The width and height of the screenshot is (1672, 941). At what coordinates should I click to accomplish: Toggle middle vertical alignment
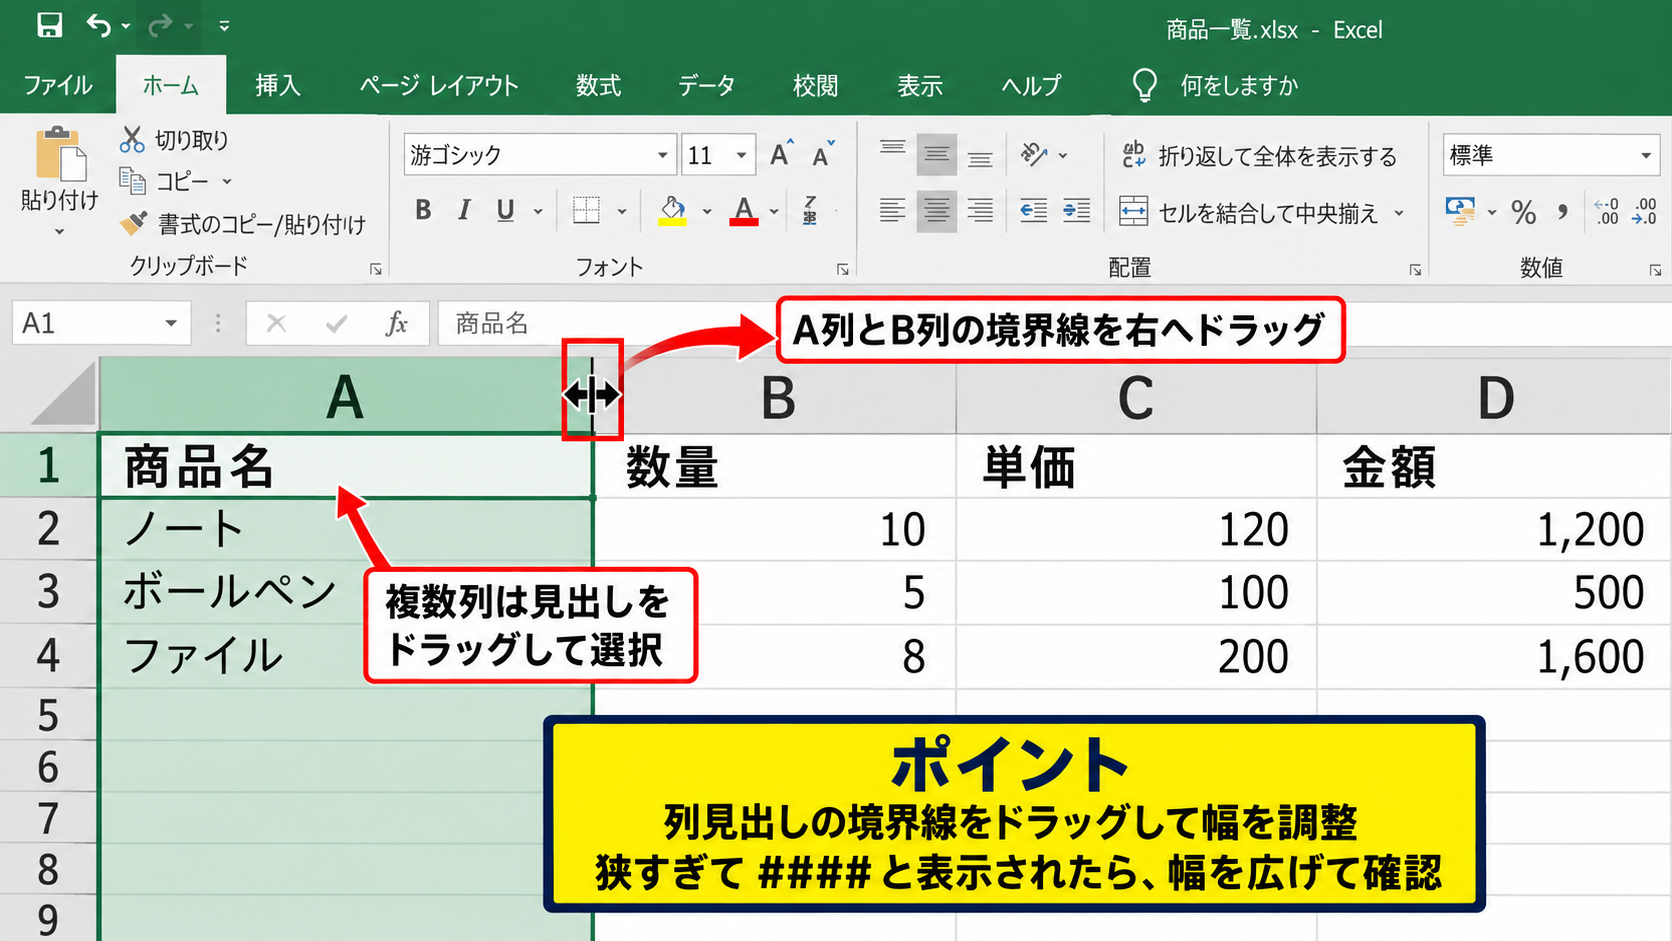pos(936,154)
